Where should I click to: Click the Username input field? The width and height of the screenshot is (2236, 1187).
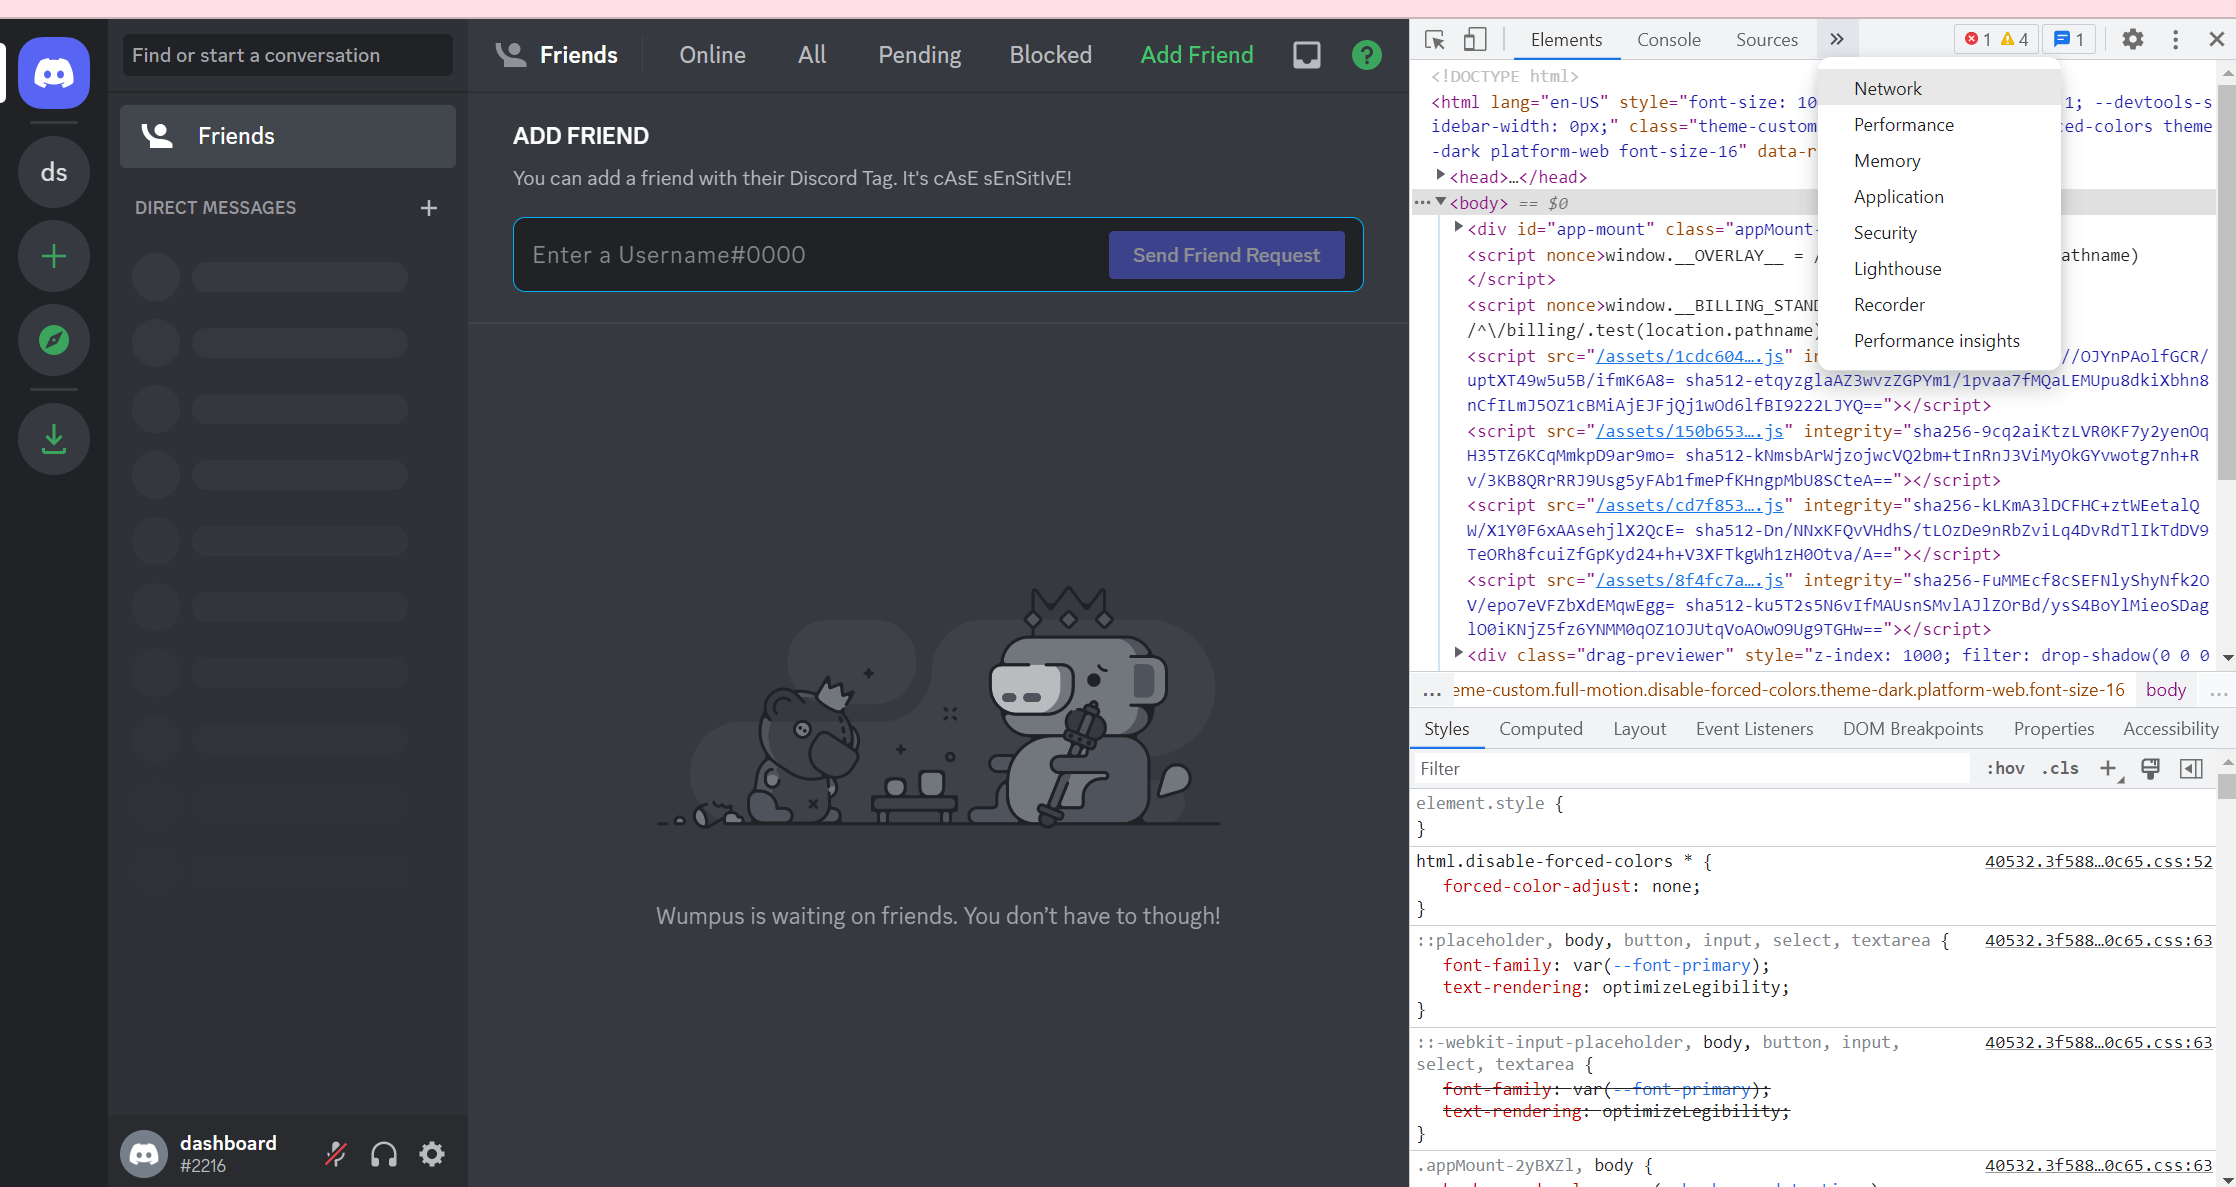coord(812,254)
